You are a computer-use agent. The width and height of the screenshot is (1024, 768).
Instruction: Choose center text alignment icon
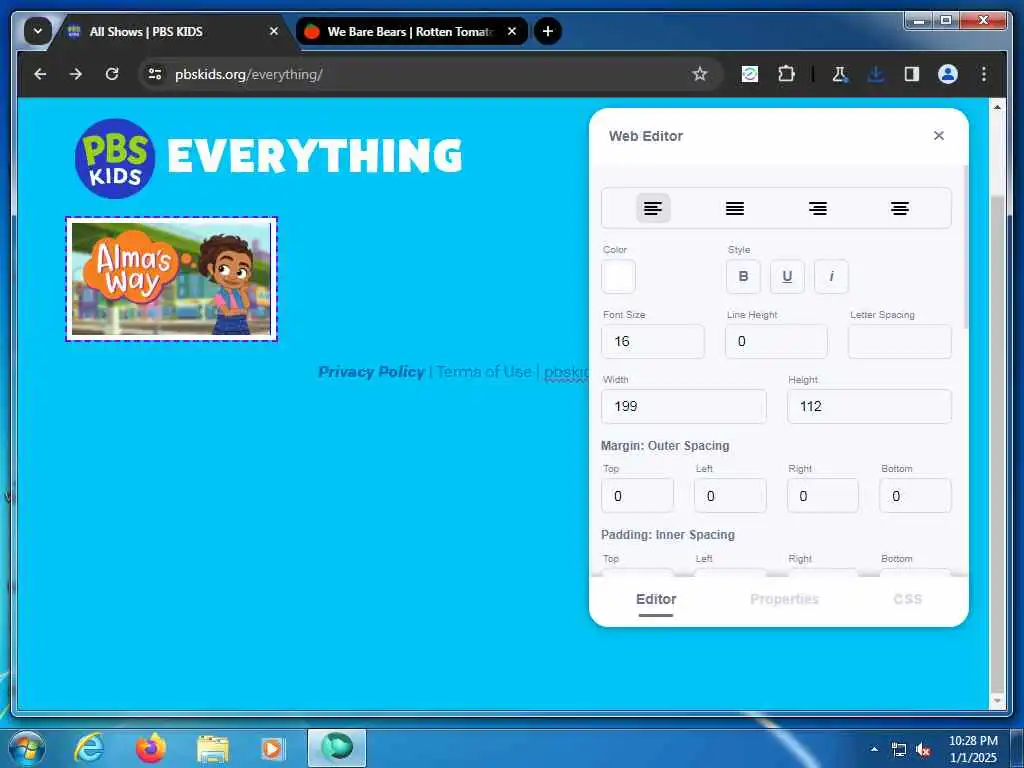coord(900,208)
